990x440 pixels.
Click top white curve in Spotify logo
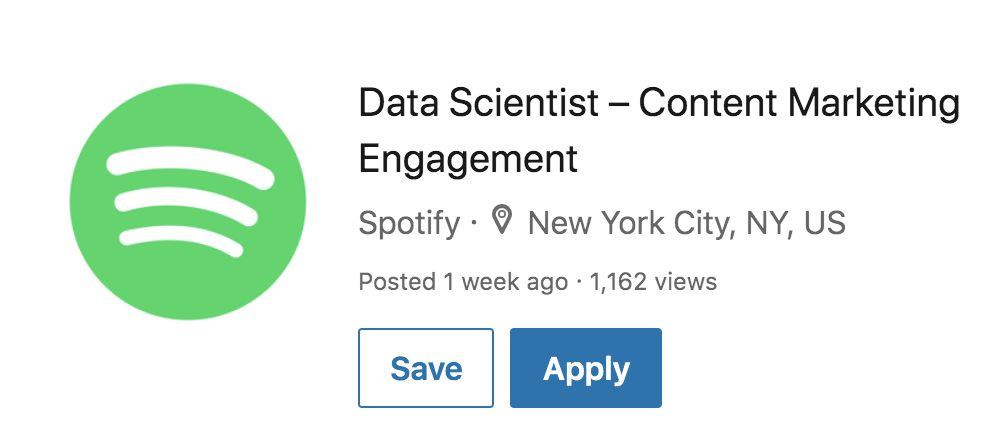pyautogui.click(x=190, y=167)
